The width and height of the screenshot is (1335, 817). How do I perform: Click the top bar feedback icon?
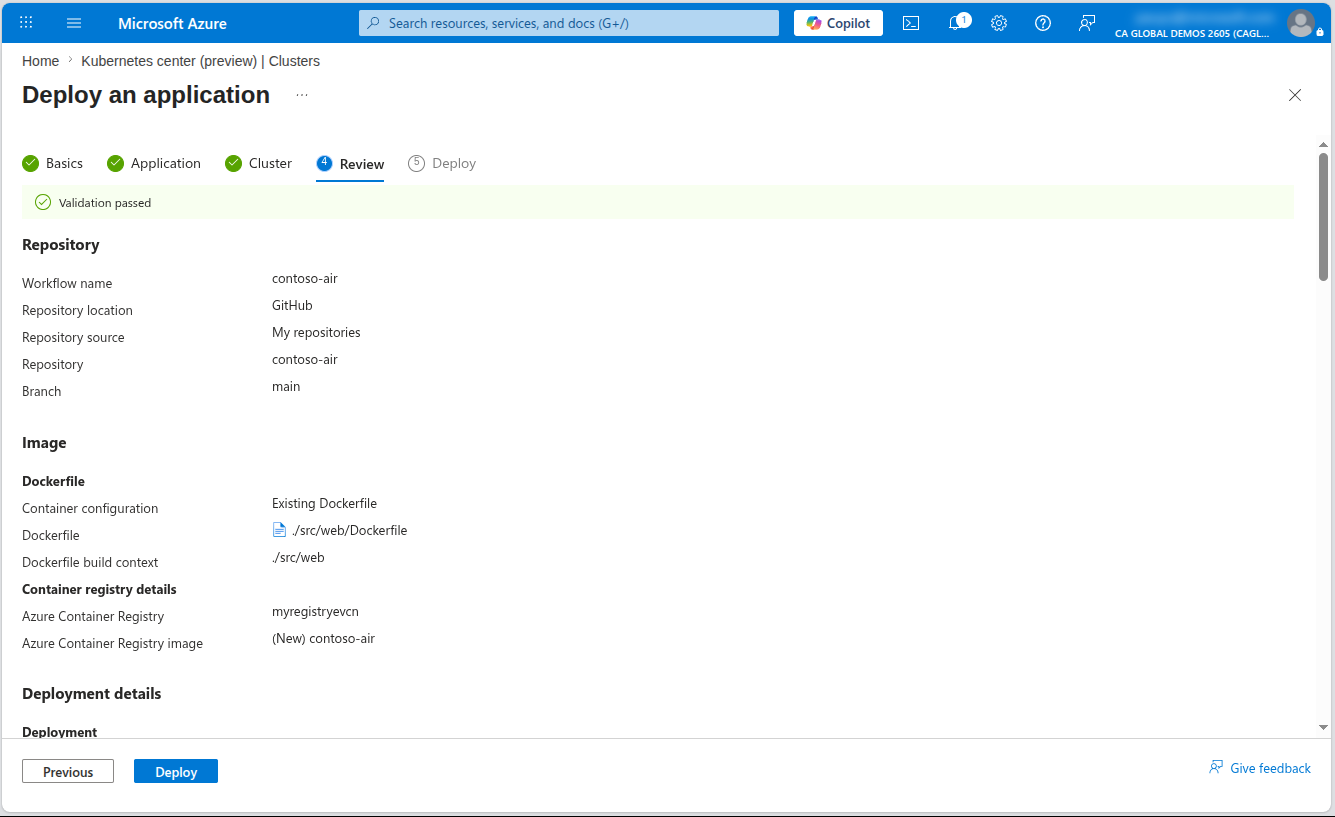pos(1087,23)
